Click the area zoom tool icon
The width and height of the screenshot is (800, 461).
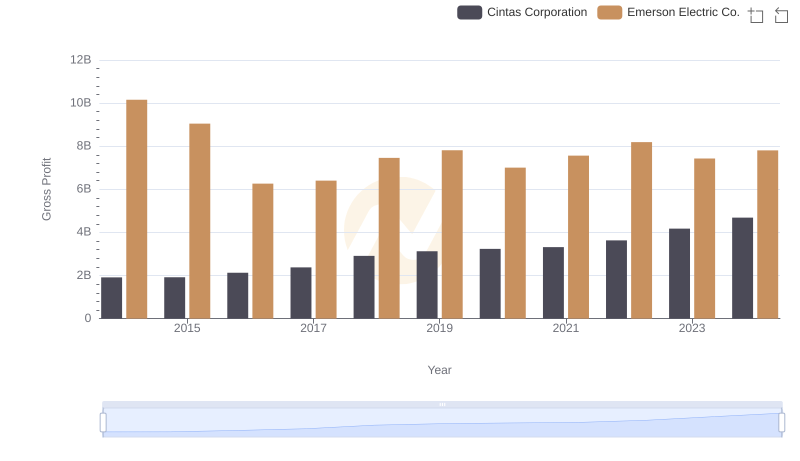[x=756, y=15]
